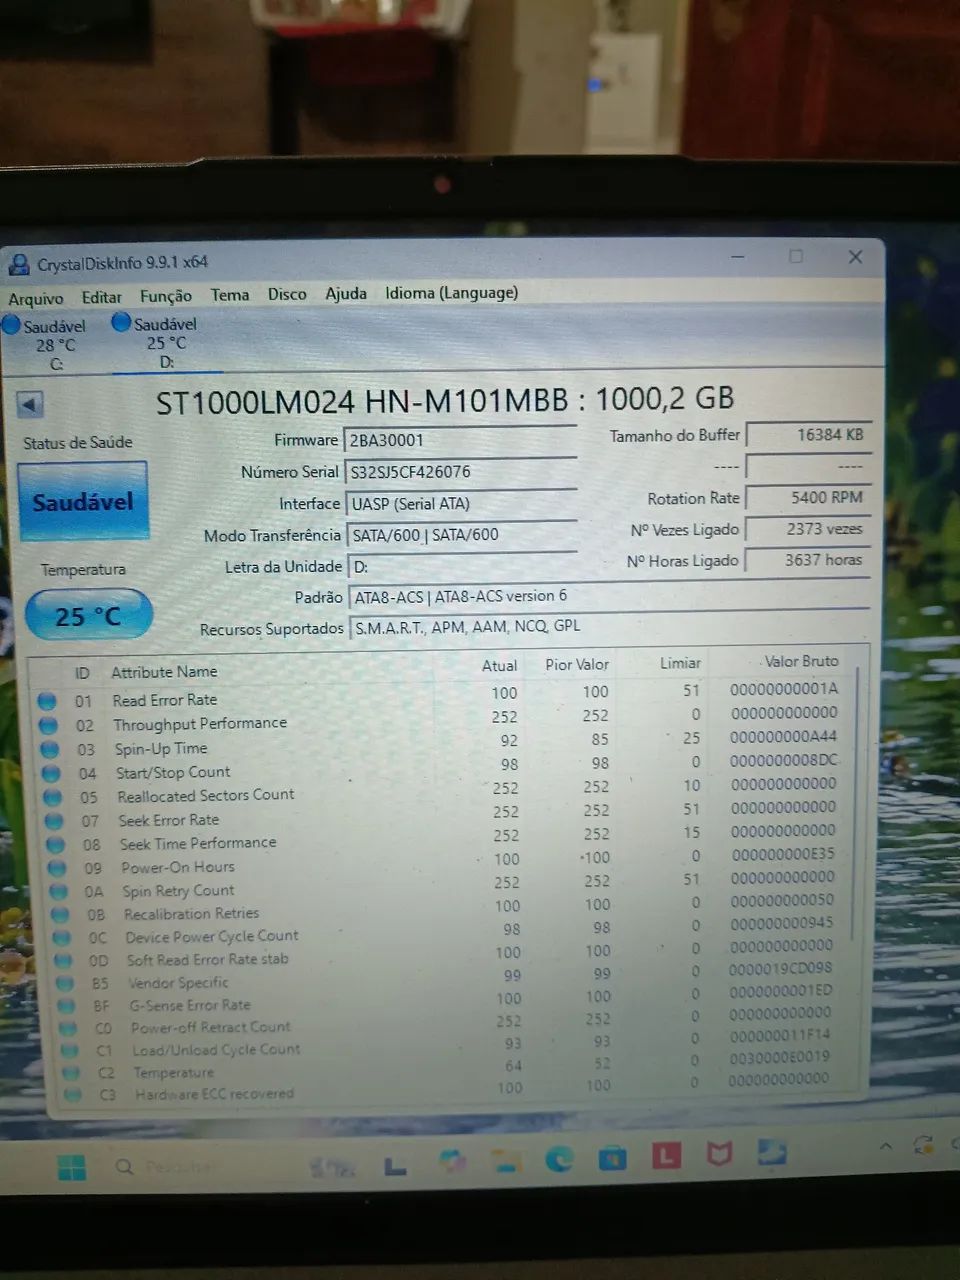960x1280 pixels.
Task: Click the status dot for Start/Stop Count
Action: coord(52,773)
